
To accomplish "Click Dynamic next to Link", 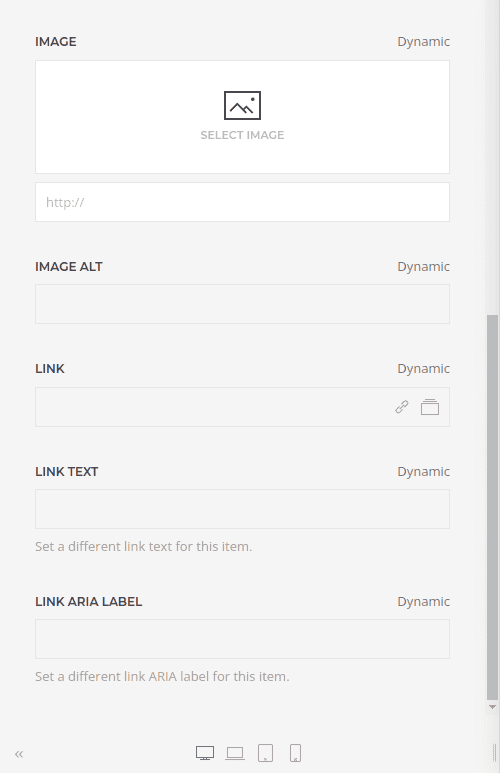I will point(424,368).
